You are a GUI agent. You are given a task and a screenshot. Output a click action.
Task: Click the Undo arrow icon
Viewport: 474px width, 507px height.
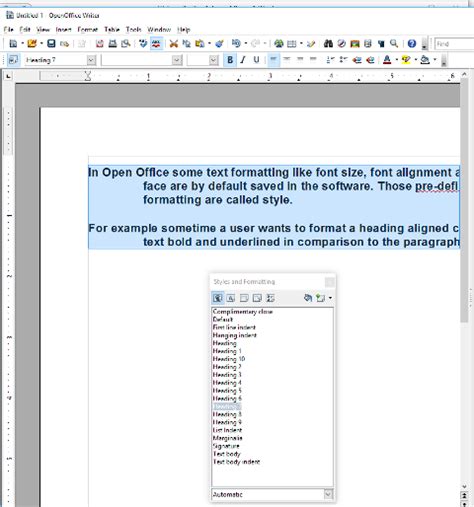pyautogui.click(x=236, y=43)
